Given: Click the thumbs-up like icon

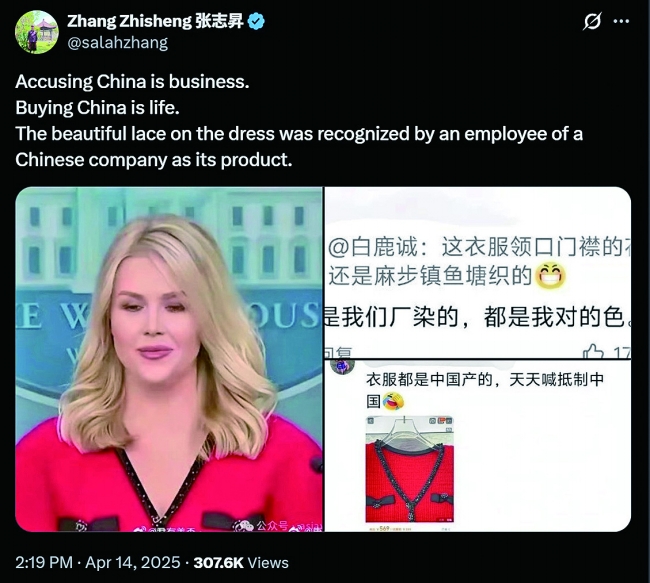Looking at the screenshot, I should (593, 352).
